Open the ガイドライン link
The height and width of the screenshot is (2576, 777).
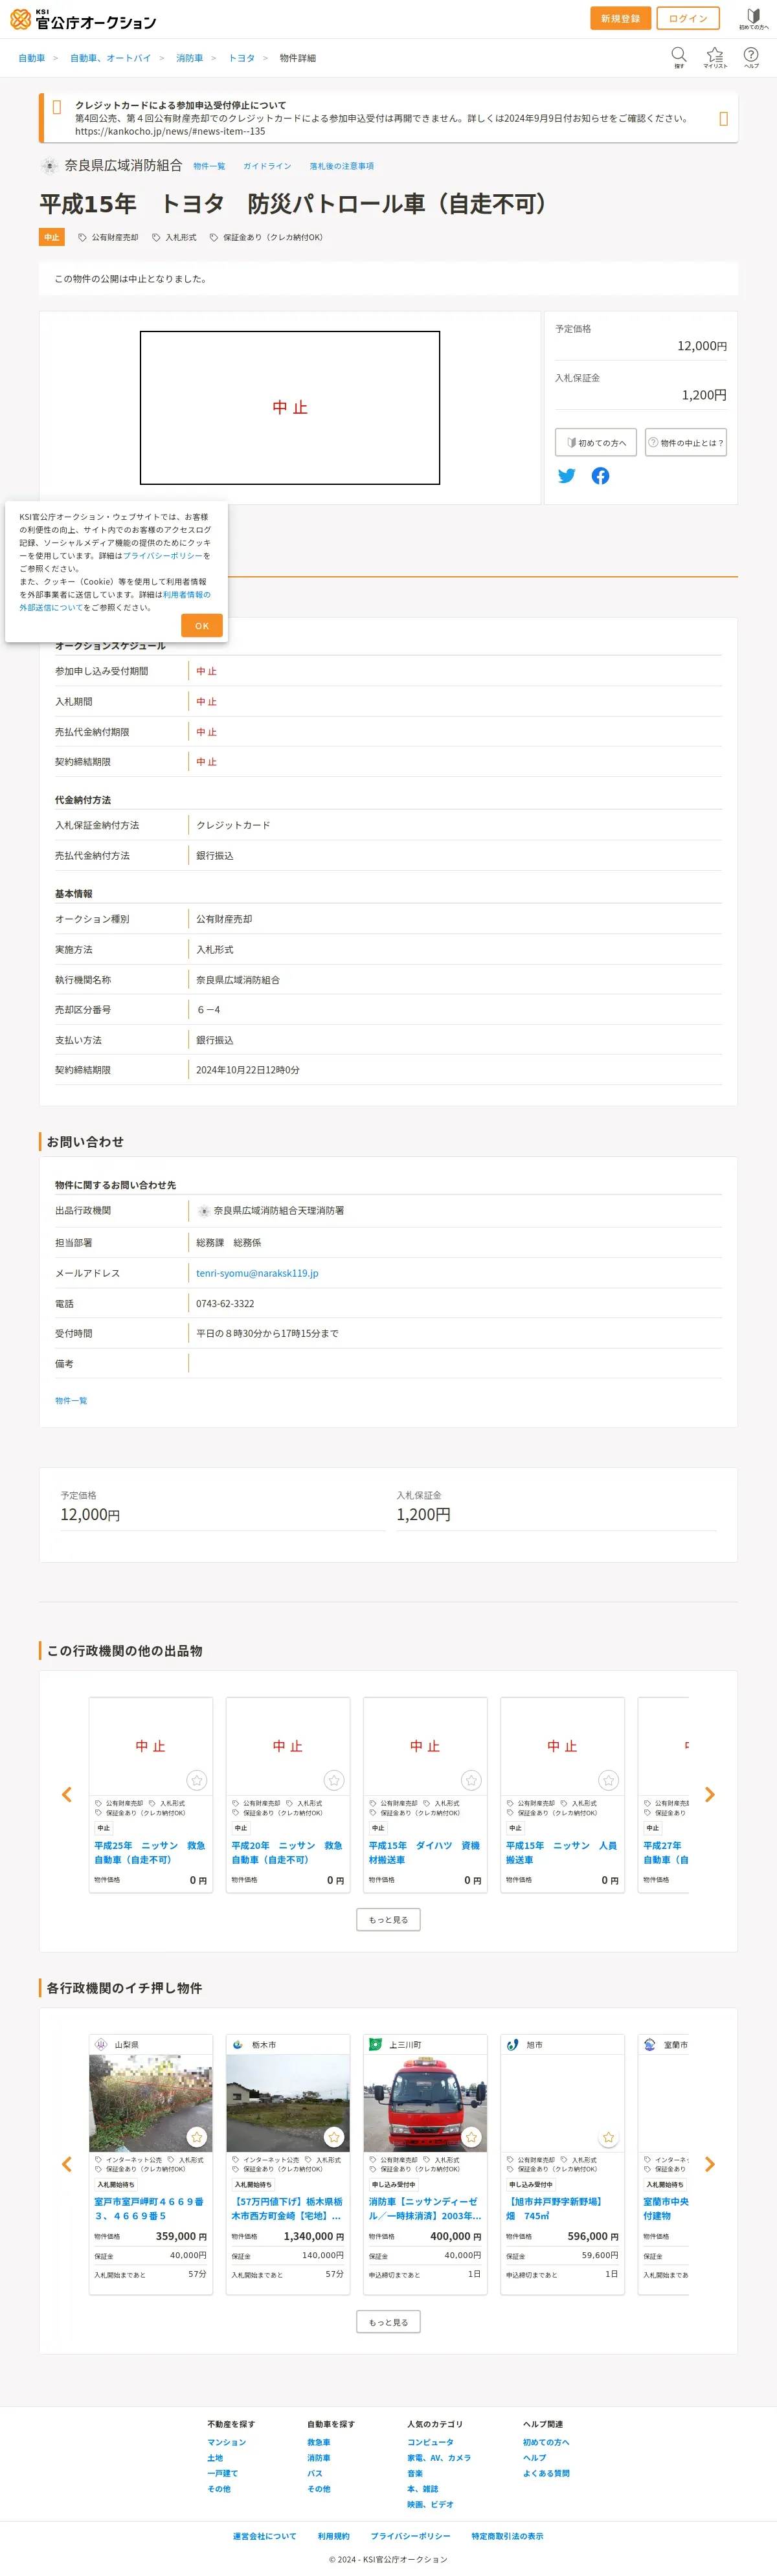tap(267, 166)
